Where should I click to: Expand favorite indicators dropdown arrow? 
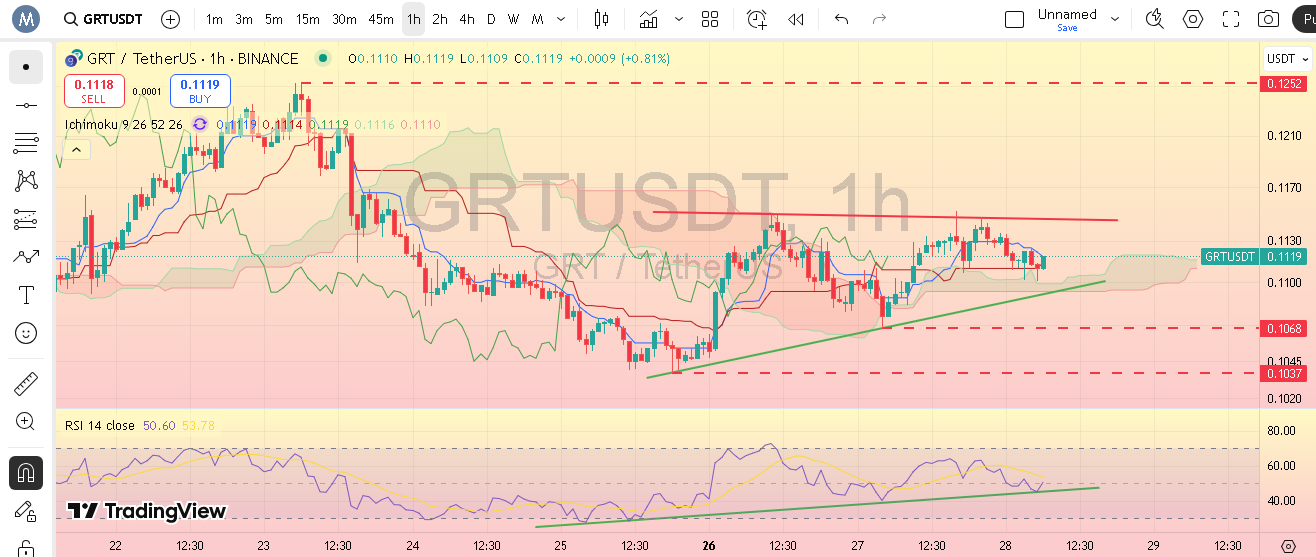click(x=680, y=19)
